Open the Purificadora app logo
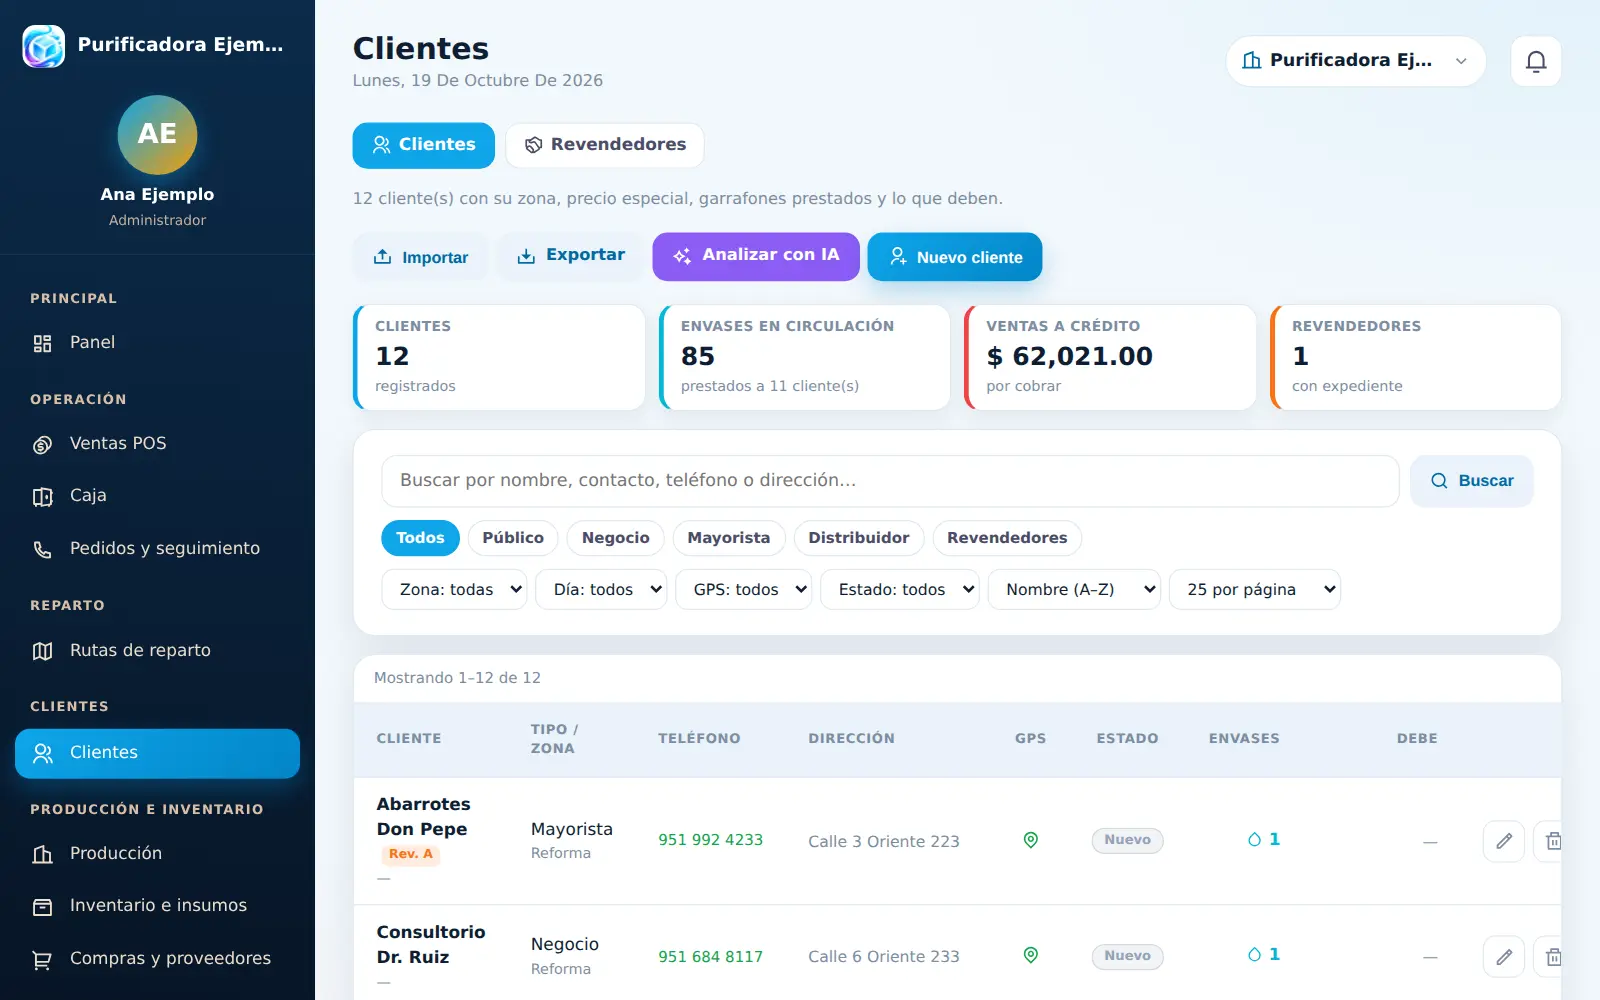The height and width of the screenshot is (1000, 1600). click(44, 45)
